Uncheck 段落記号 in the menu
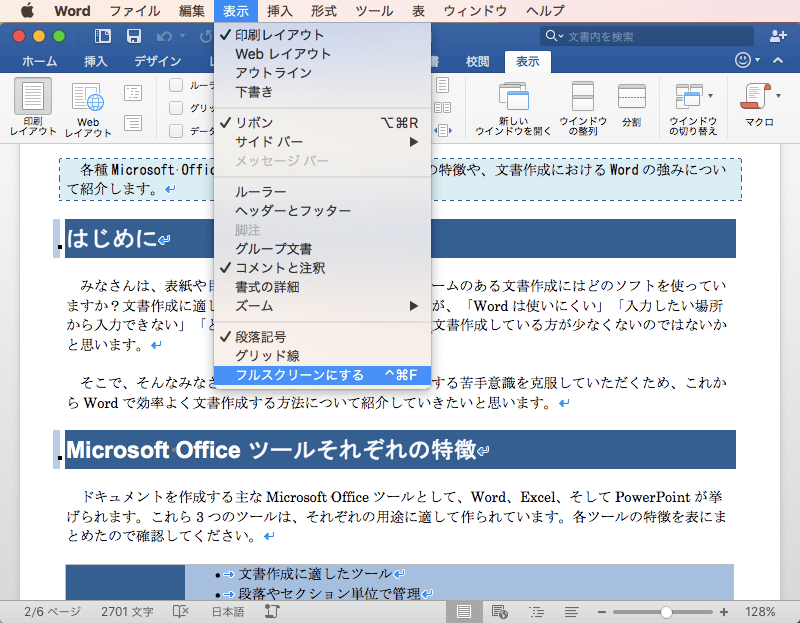Image resolution: width=800 pixels, height=623 pixels. (x=322, y=337)
